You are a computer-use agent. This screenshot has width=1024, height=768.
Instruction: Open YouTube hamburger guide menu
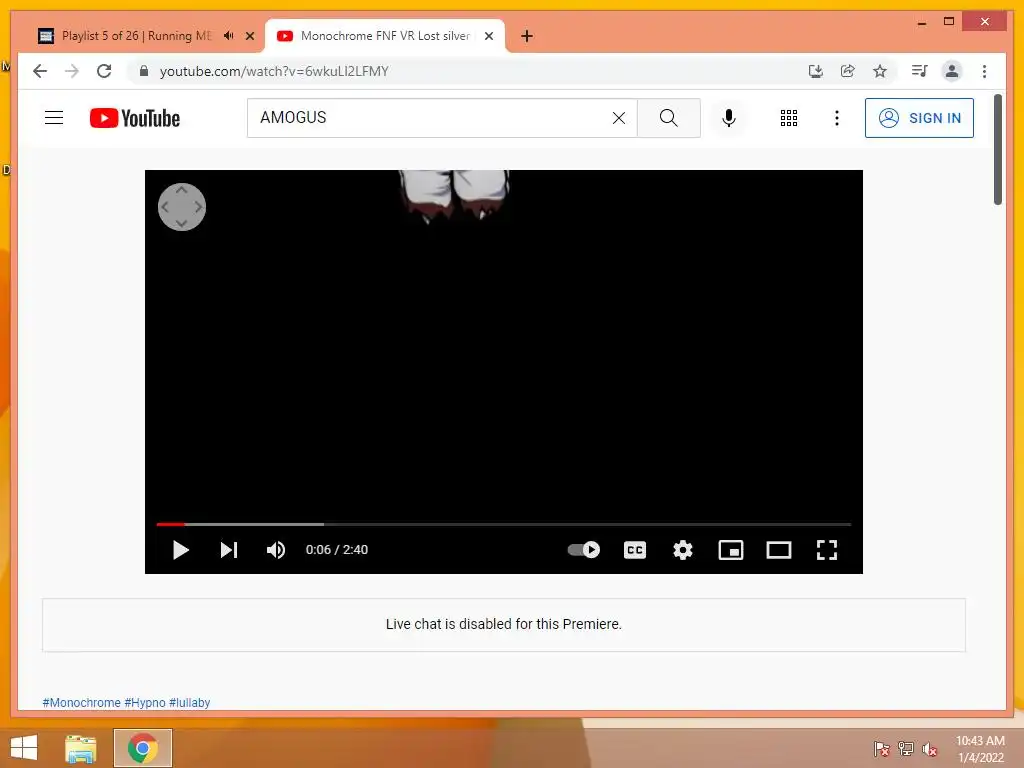(x=54, y=118)
